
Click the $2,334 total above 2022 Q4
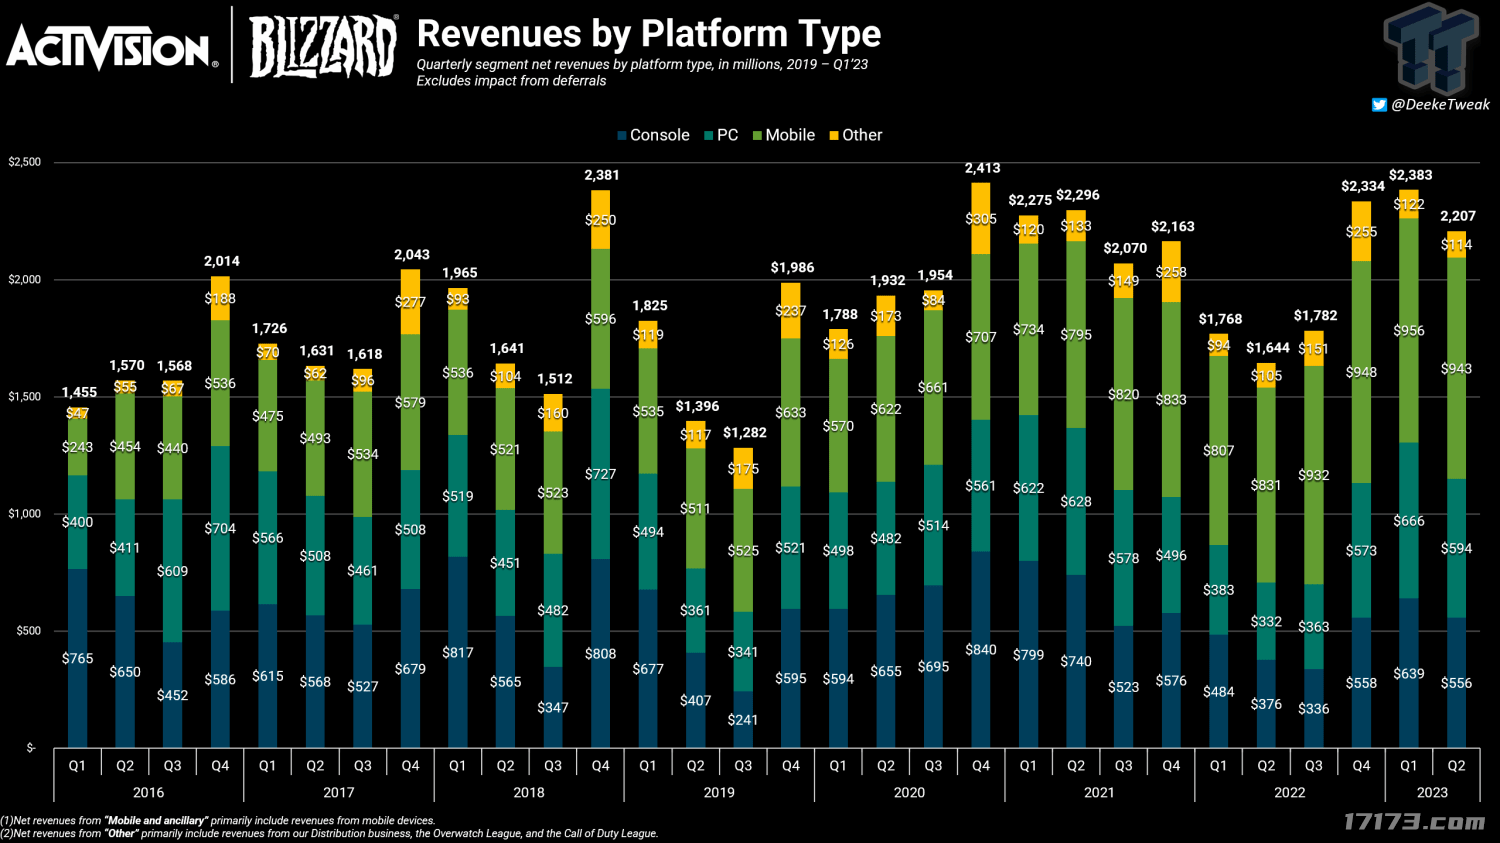tap(1363, 186)
